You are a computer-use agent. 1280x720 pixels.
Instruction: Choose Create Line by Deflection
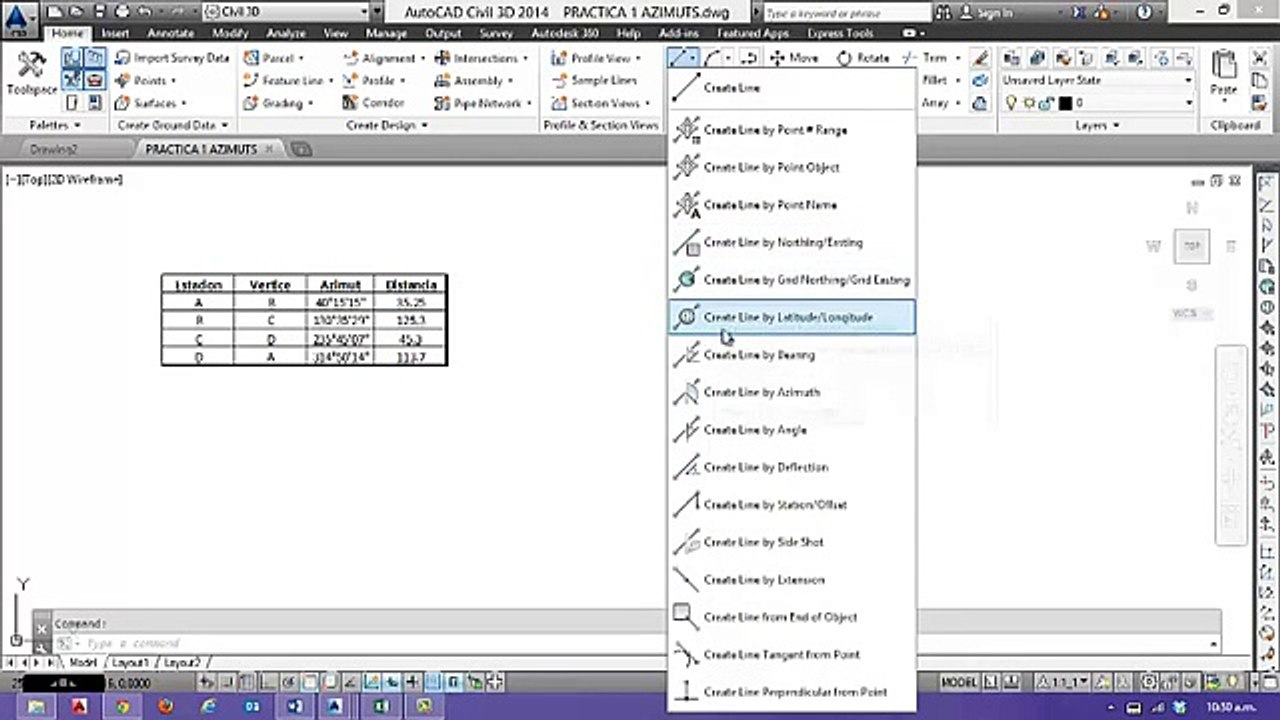pyautogui.click(x=791, y=467)
